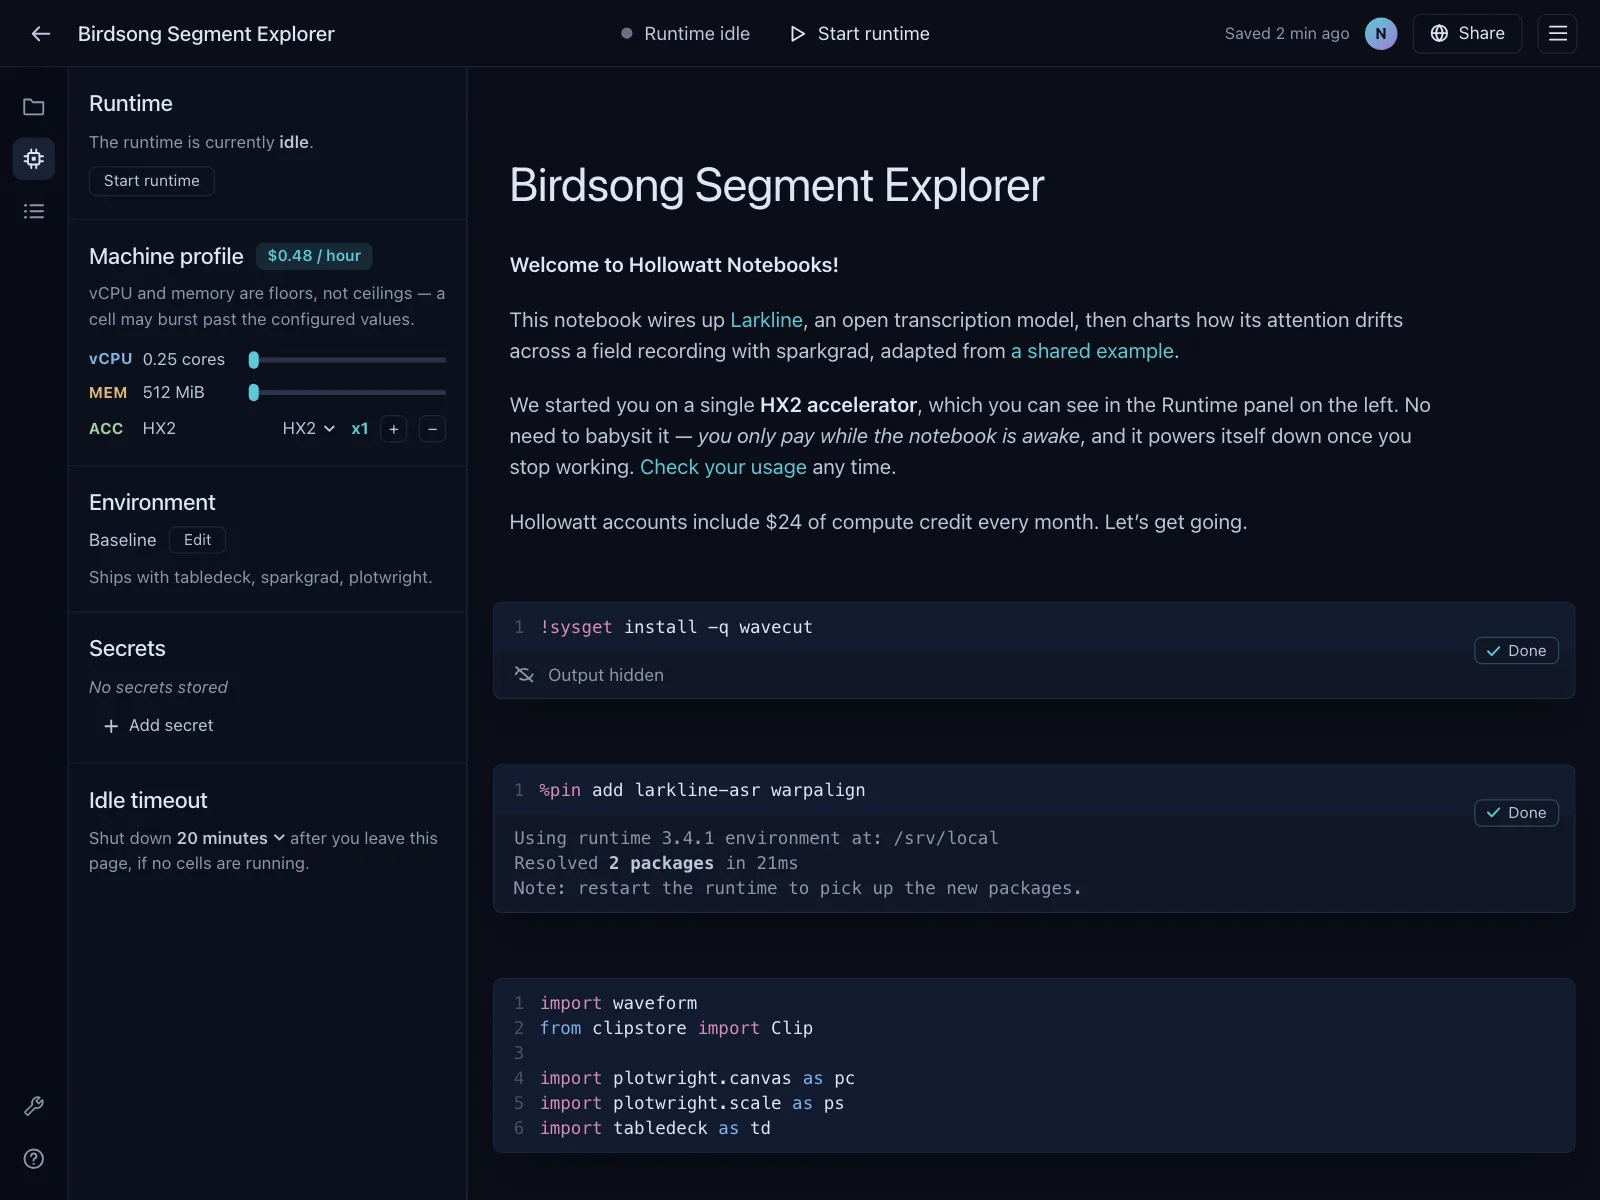Click the 'No secrets stored' text
Image resolution: width=1600 pixels, height=1200 pixels.
(158, 688)
